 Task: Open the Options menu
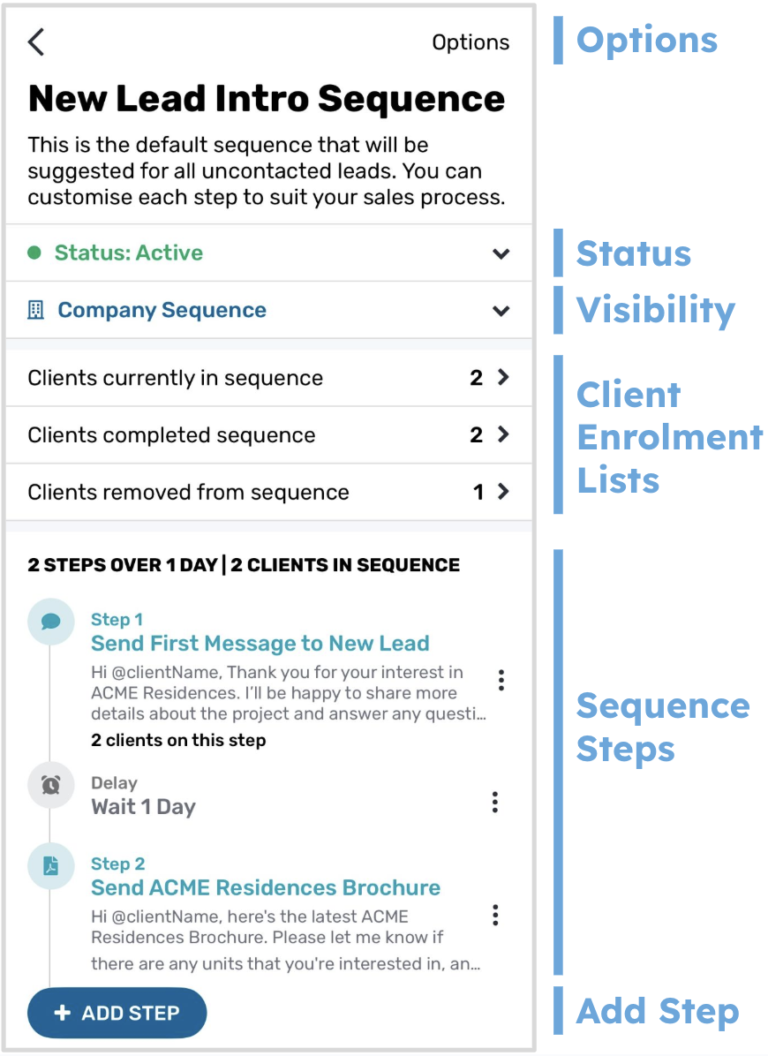[470, 42]
